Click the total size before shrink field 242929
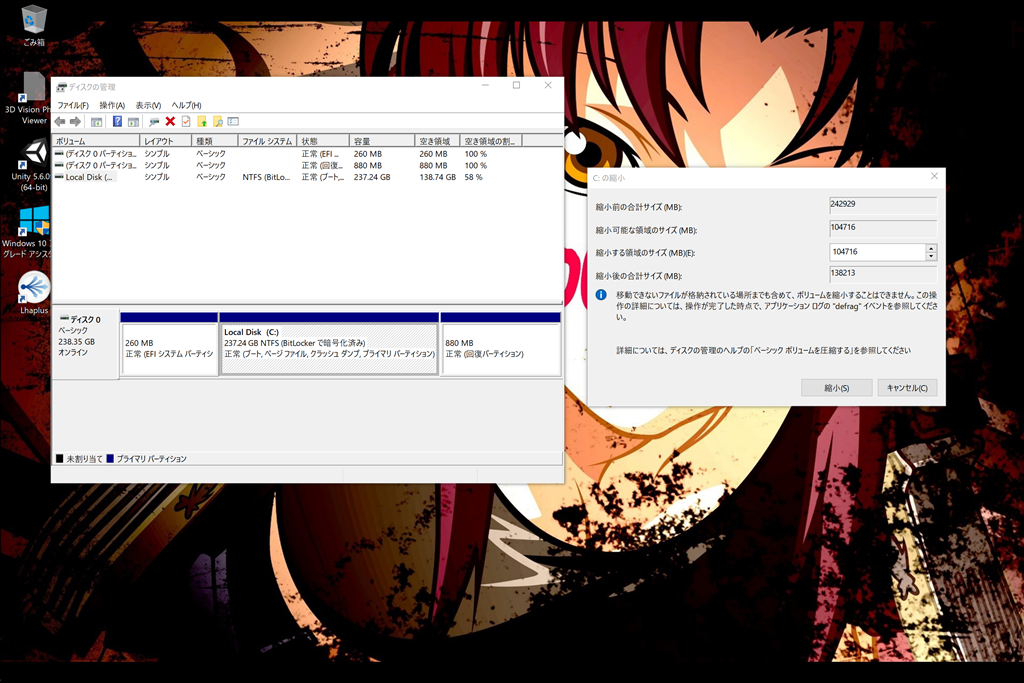 [x=883, y=204]
